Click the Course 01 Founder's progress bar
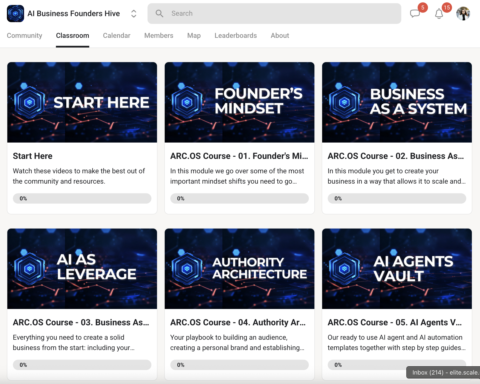 click(239, 198)
